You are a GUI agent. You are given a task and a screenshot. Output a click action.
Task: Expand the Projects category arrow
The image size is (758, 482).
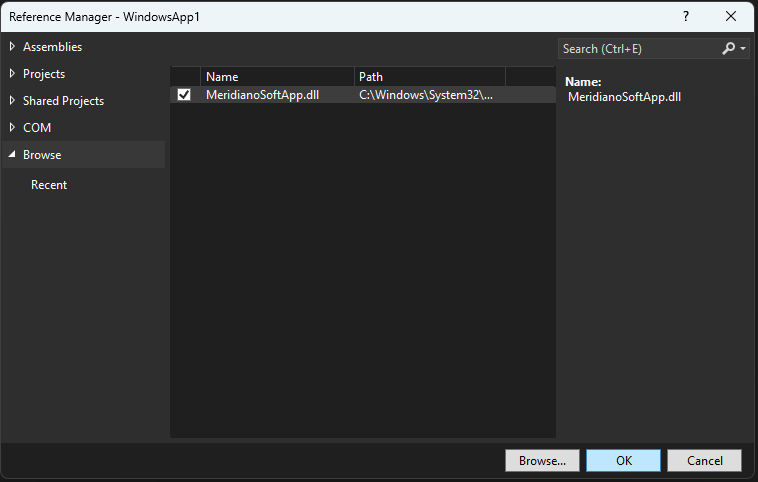point(13,73)
